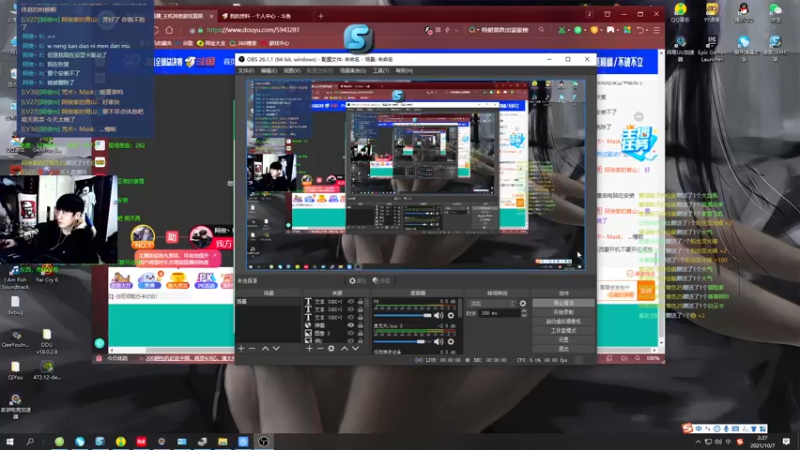Open the browser shield extension icon

point(594,30)
